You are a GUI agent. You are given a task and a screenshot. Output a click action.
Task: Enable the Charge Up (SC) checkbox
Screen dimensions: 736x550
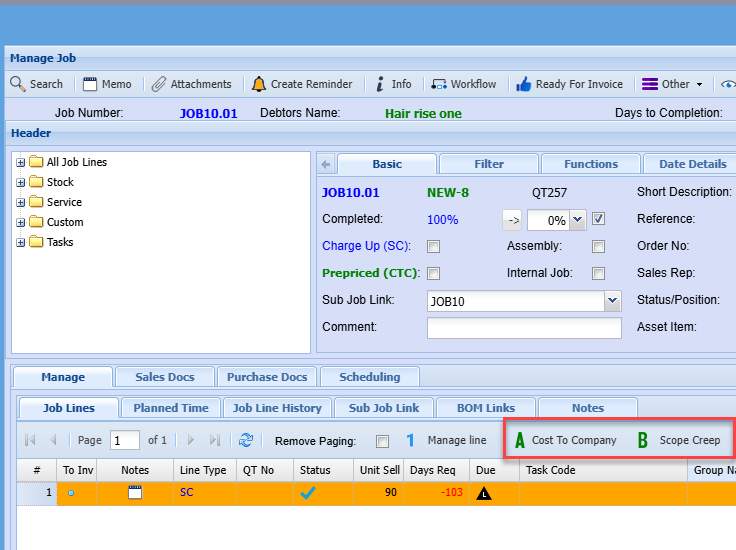coord(434,246)
